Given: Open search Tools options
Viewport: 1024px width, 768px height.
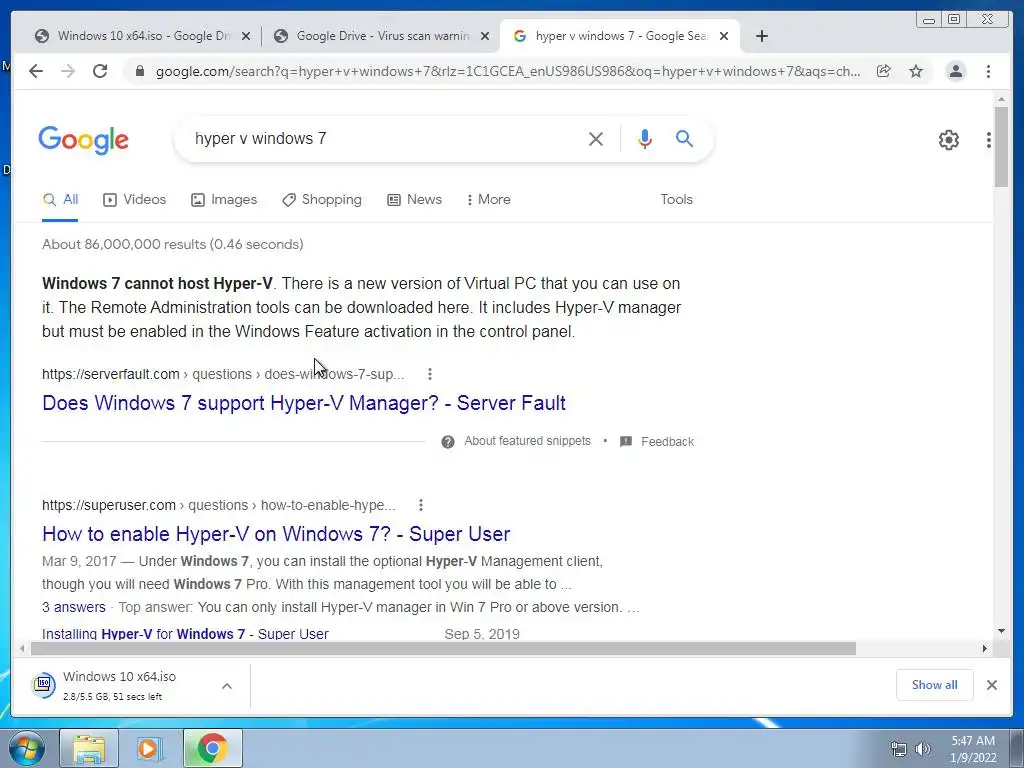Looking at the screenshot, I should pos(676,200).
